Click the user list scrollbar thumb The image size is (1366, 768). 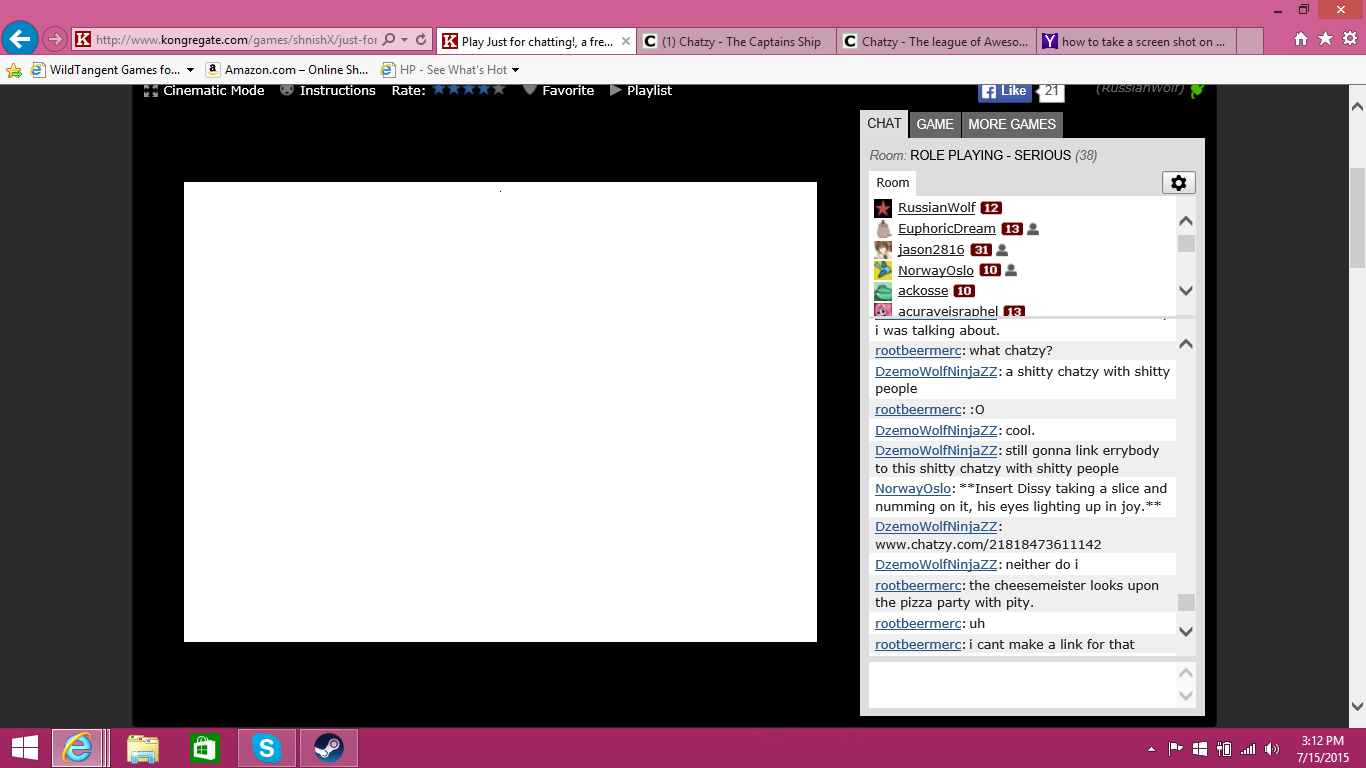click(1186, 244)
